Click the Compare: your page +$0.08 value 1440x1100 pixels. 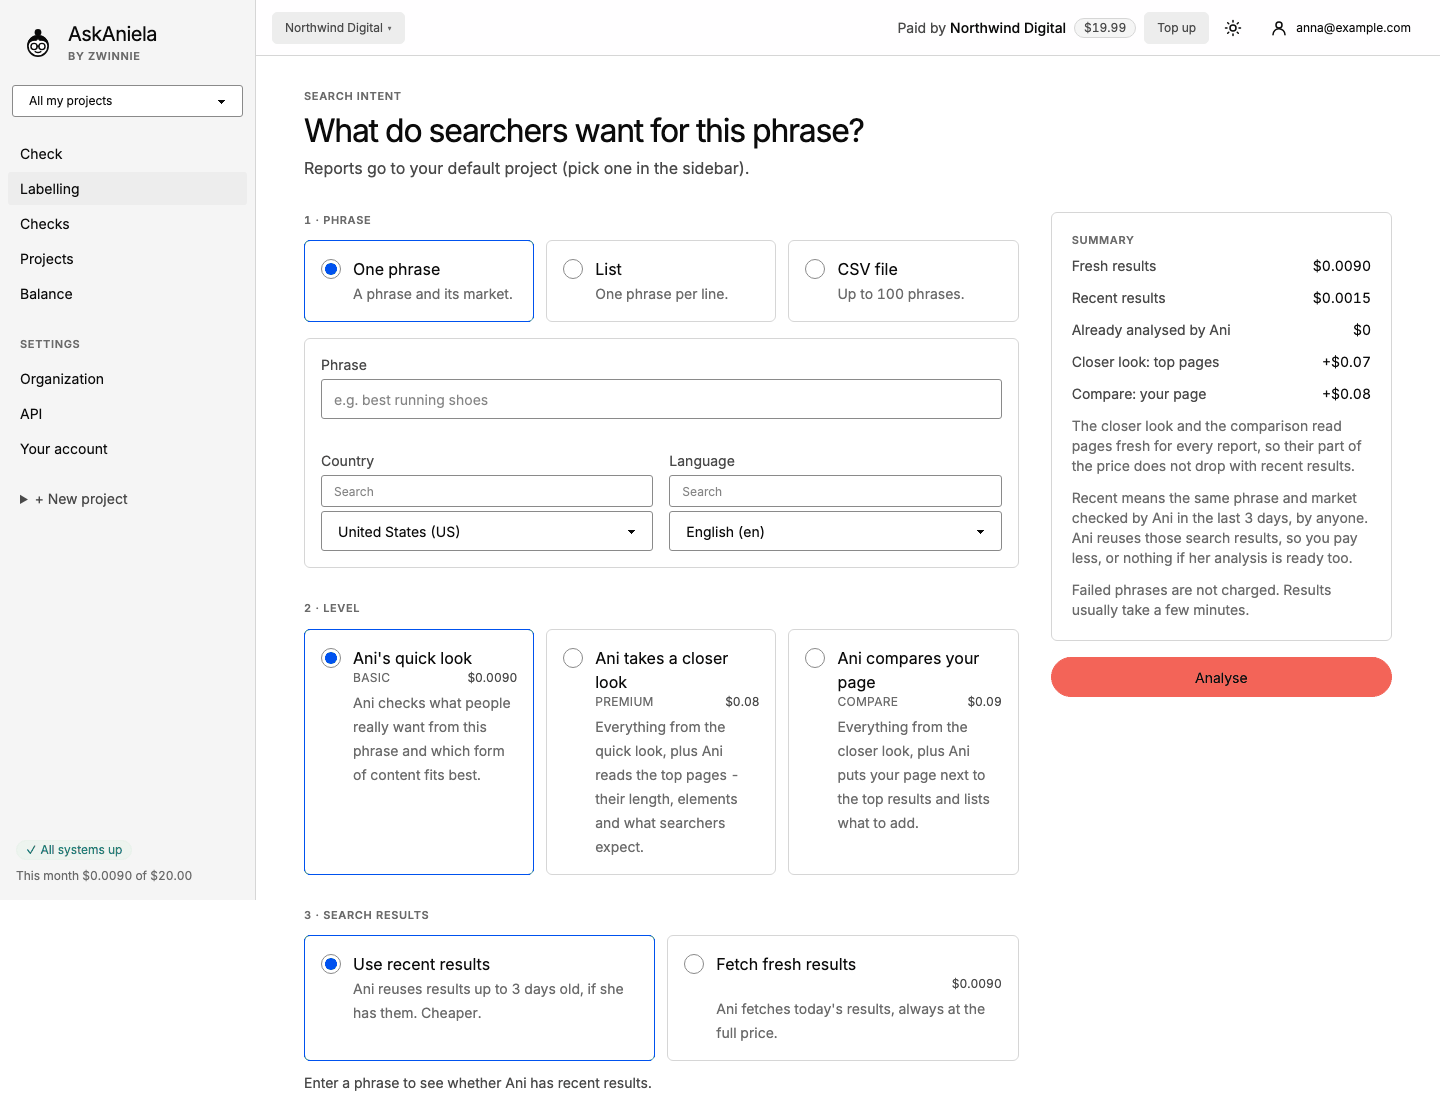(1346, 394)
